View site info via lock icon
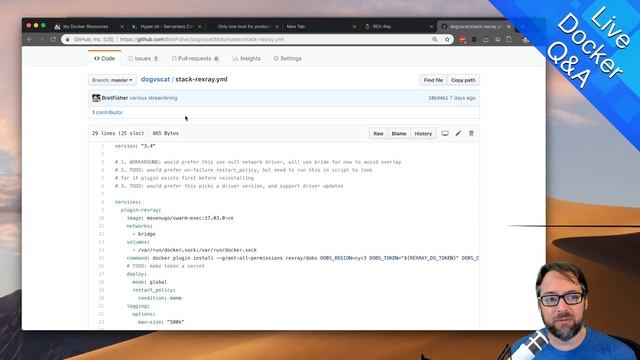Screen dimensions: 640x360 point(68,39)
